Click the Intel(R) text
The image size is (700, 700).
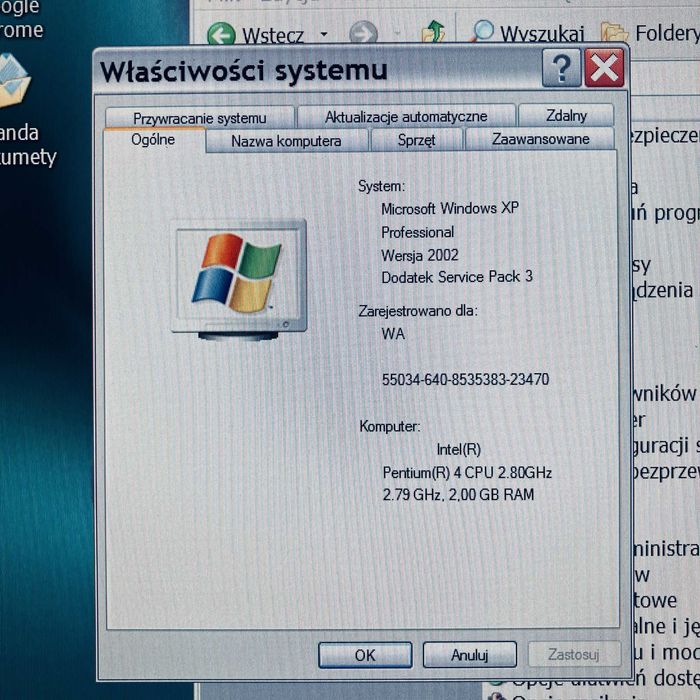(x=458, y=449)
